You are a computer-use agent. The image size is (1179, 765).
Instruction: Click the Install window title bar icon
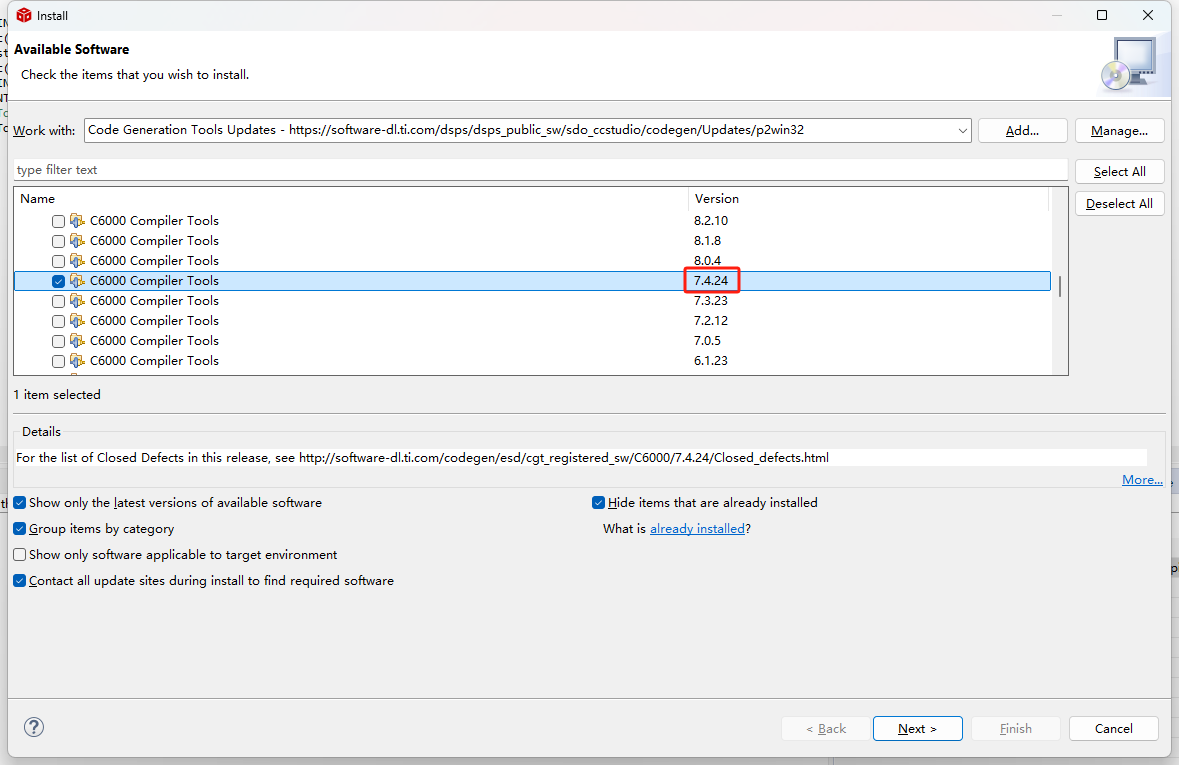[24, 15]
